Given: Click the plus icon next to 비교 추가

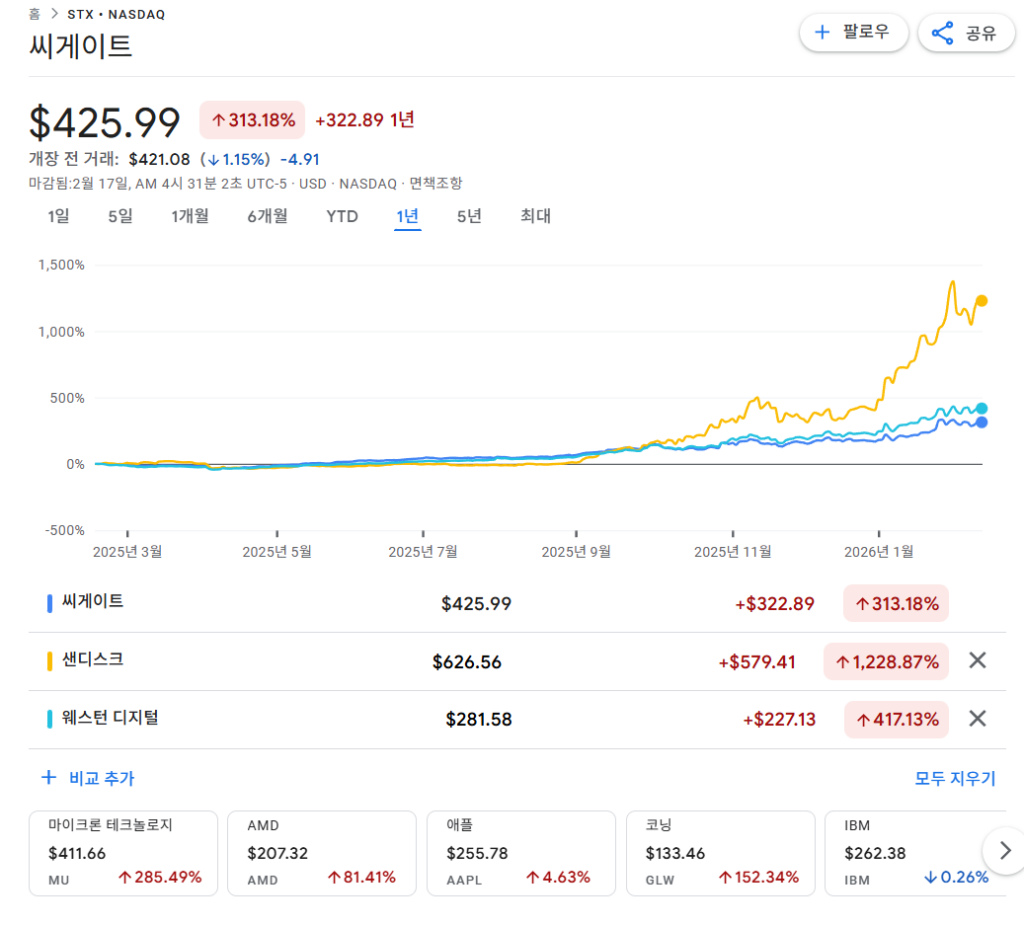Looking at the screenshot, I should (x=48, y=777).
